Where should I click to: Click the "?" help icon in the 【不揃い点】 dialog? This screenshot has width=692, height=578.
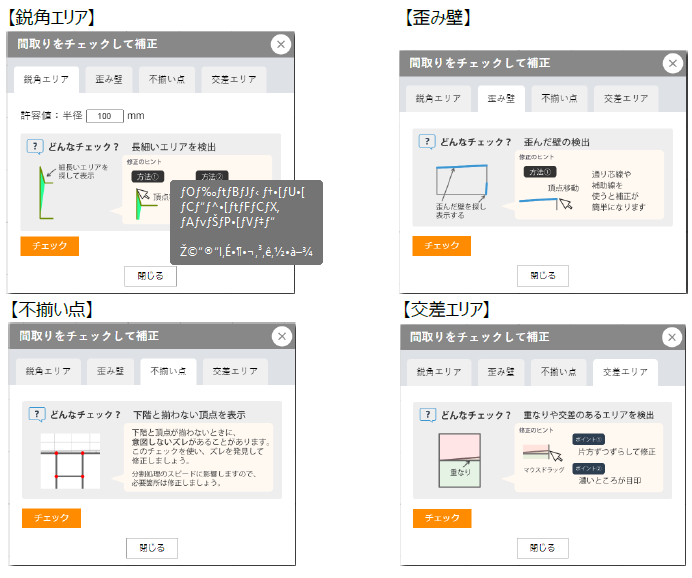coord(36,413)
